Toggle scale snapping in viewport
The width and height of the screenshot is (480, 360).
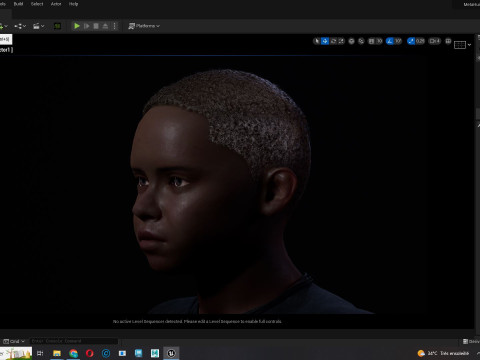pyautogui.click(x=411, y=41)
